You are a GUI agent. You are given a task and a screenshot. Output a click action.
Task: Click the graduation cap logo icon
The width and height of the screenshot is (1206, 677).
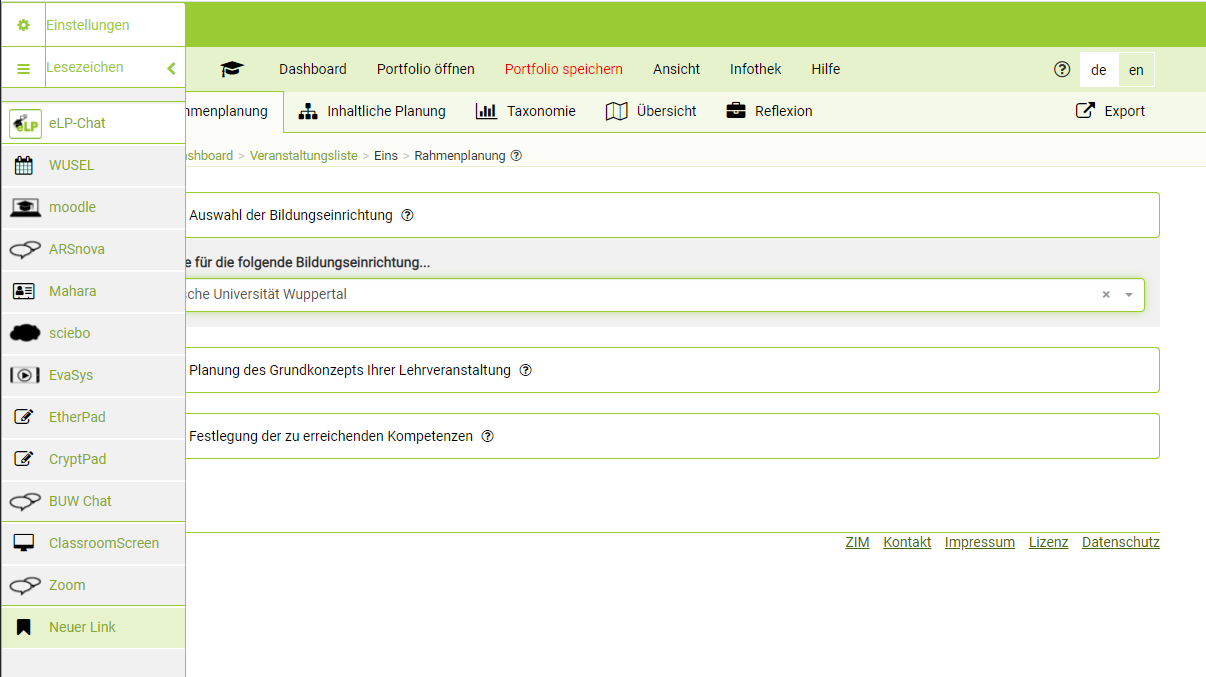232,69
